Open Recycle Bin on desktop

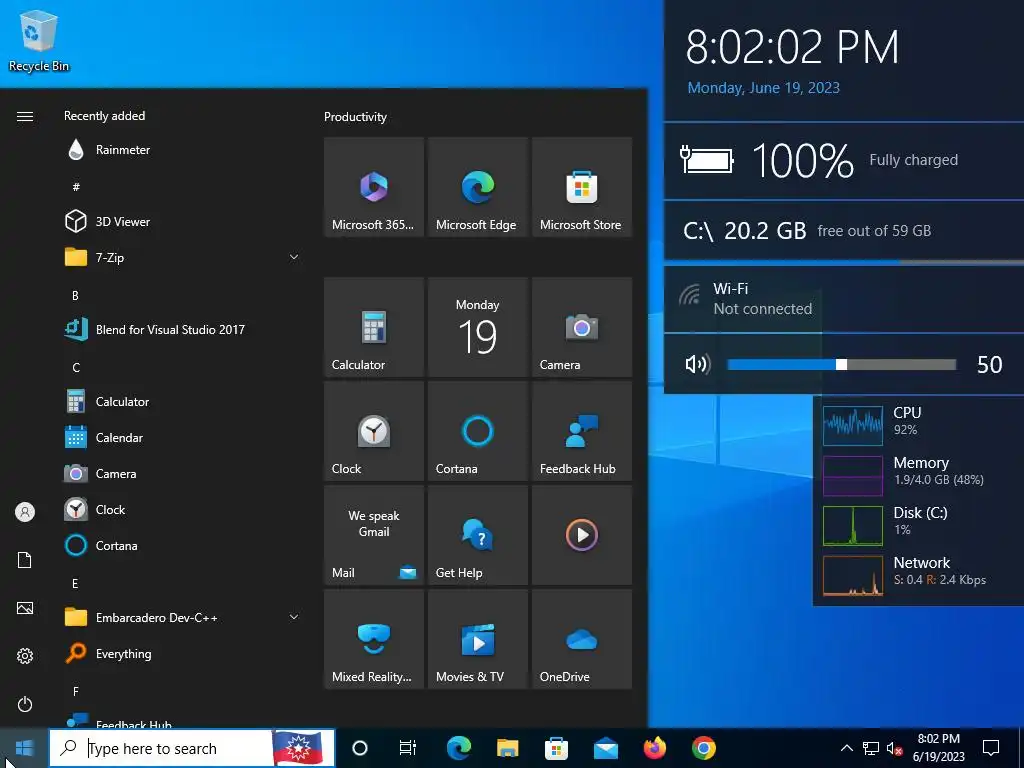pos(39,40)
